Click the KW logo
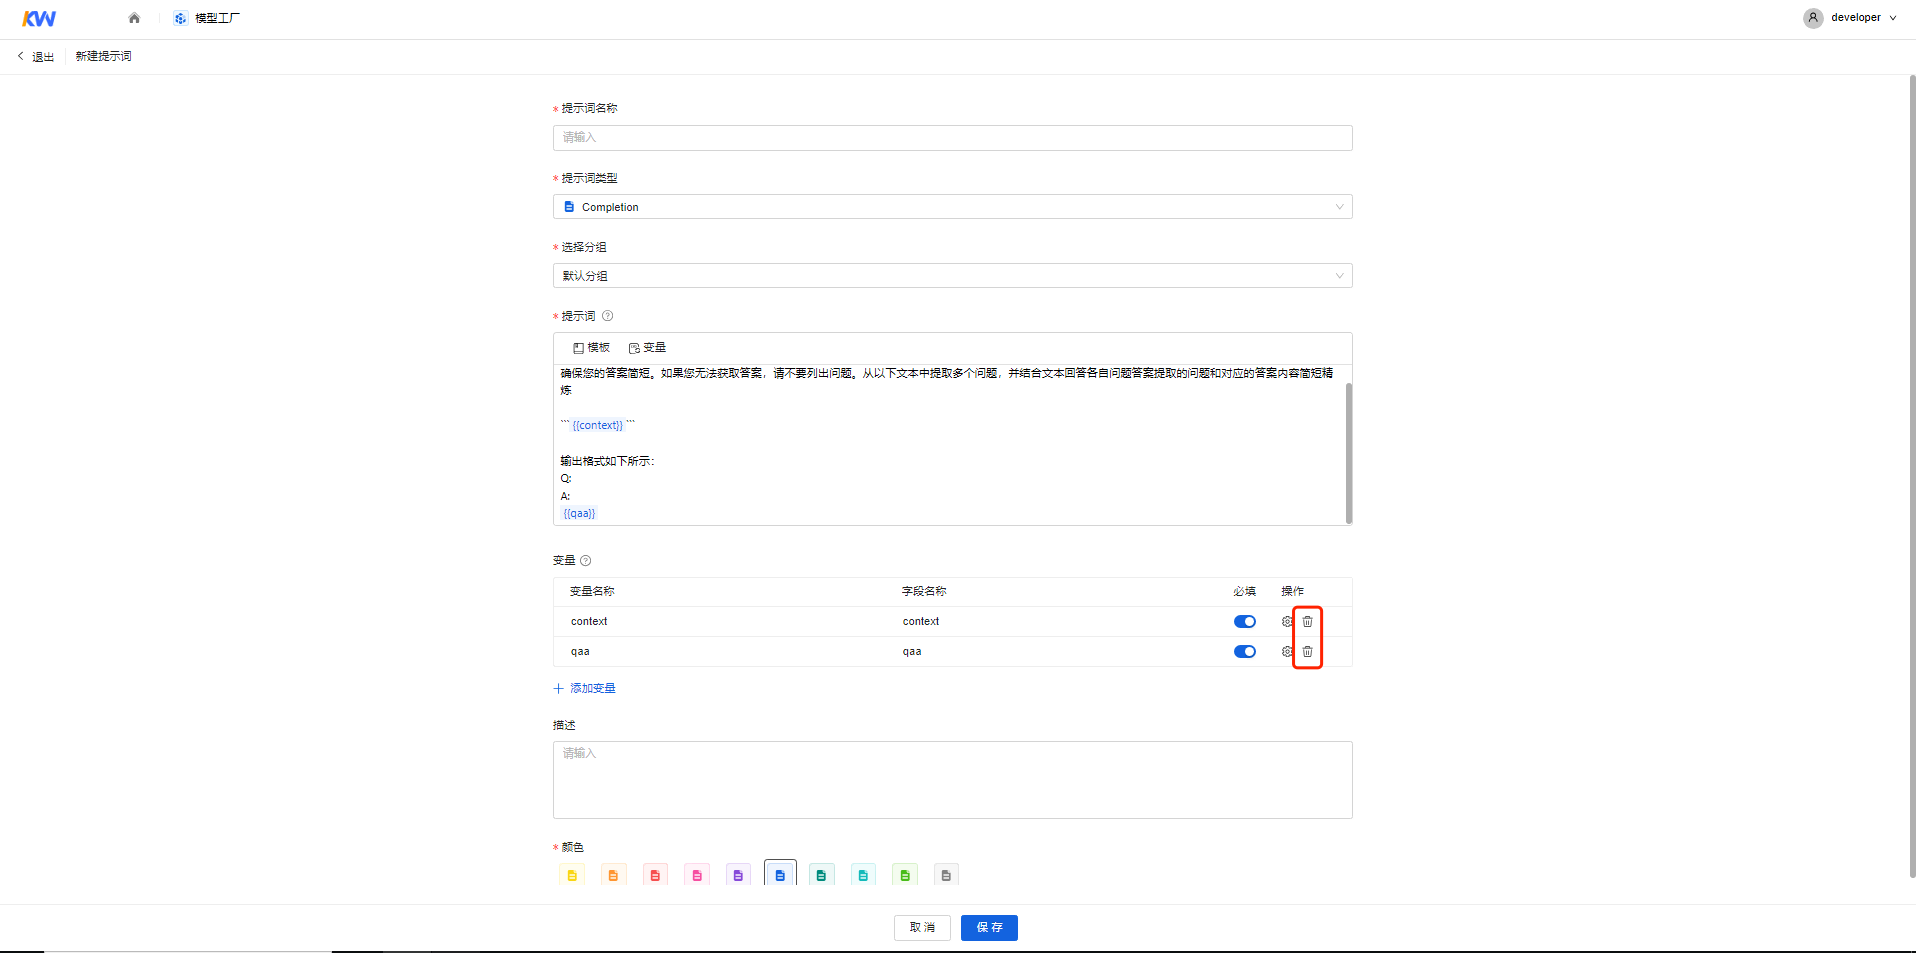Viewport: 1916px width, 953px height. point(39,18)
